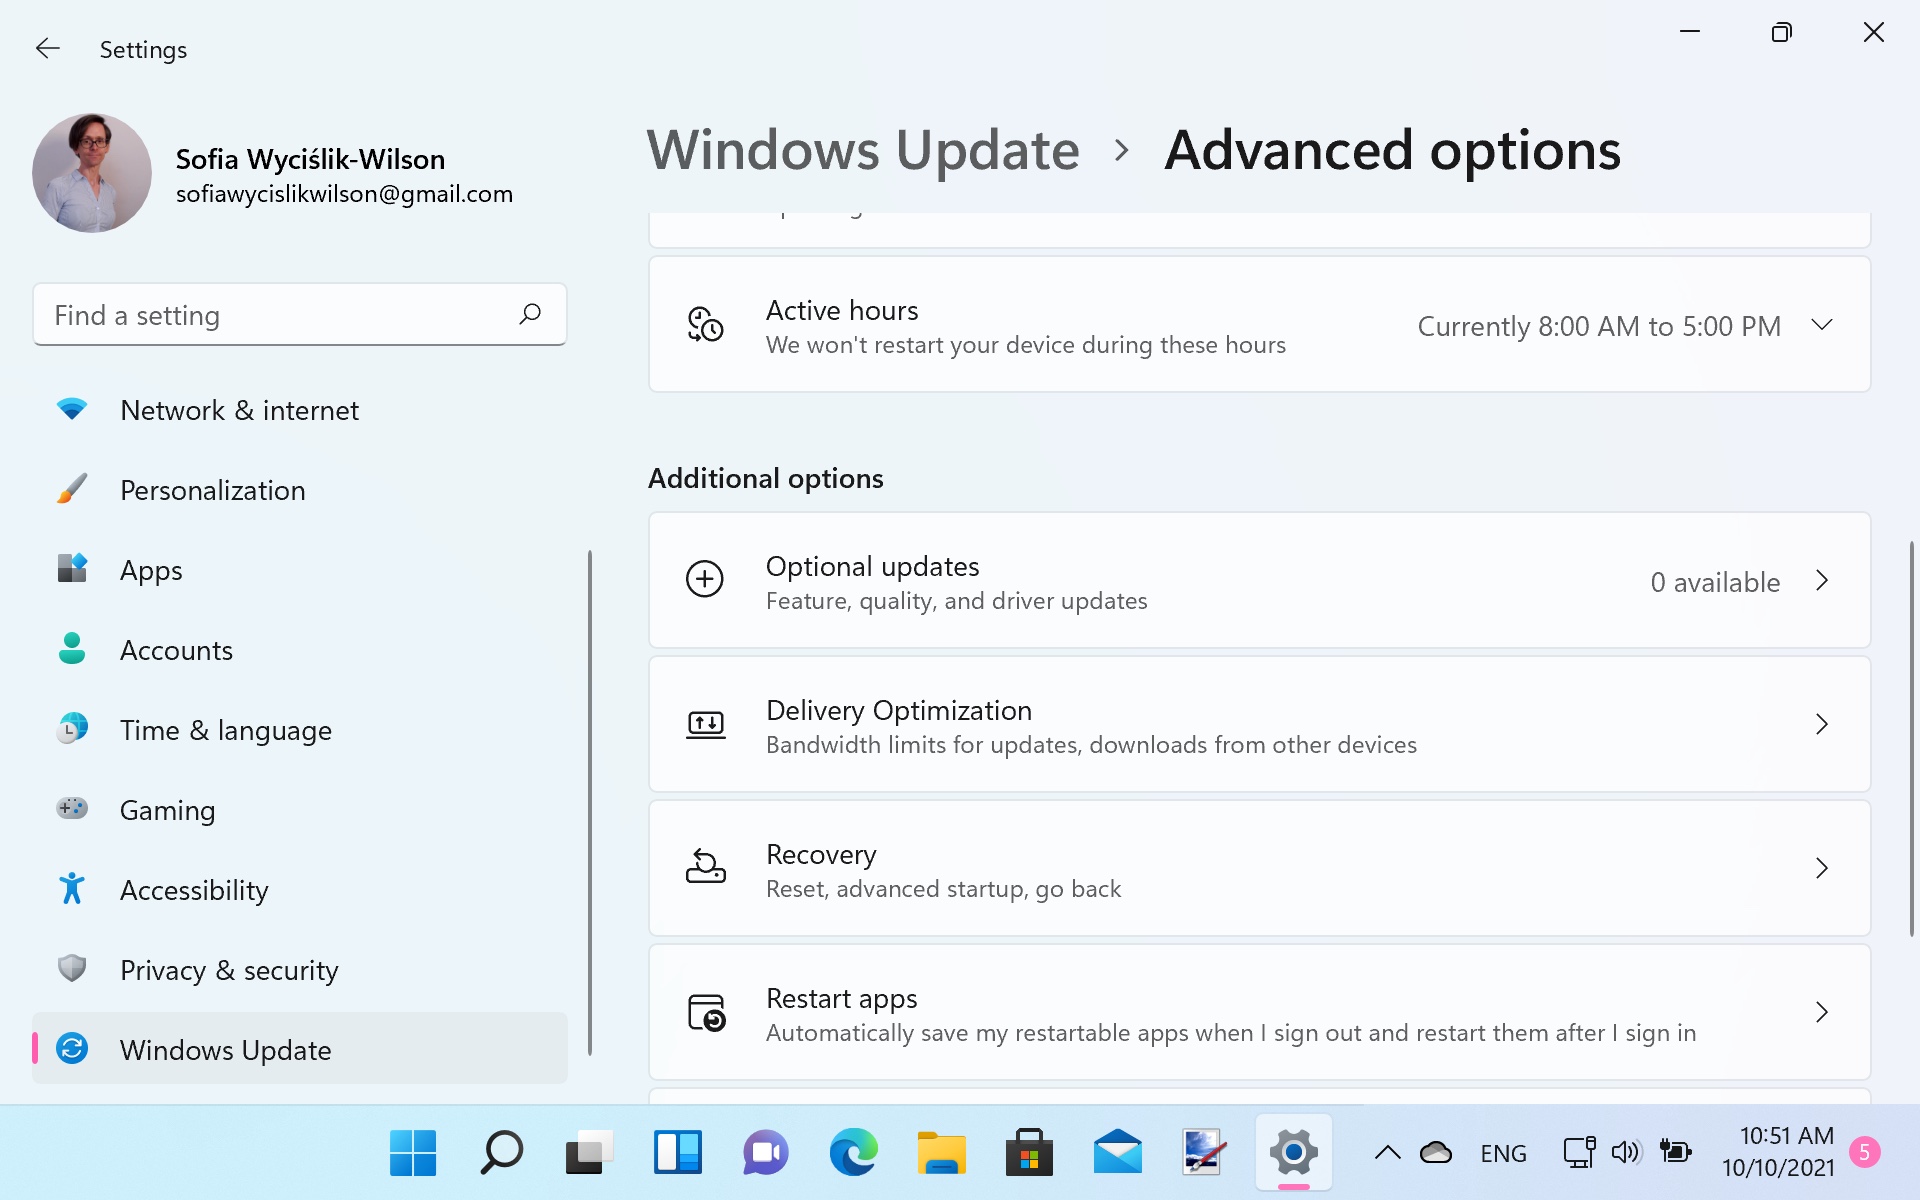Open the Recovery settings card

click(1259, 868)
